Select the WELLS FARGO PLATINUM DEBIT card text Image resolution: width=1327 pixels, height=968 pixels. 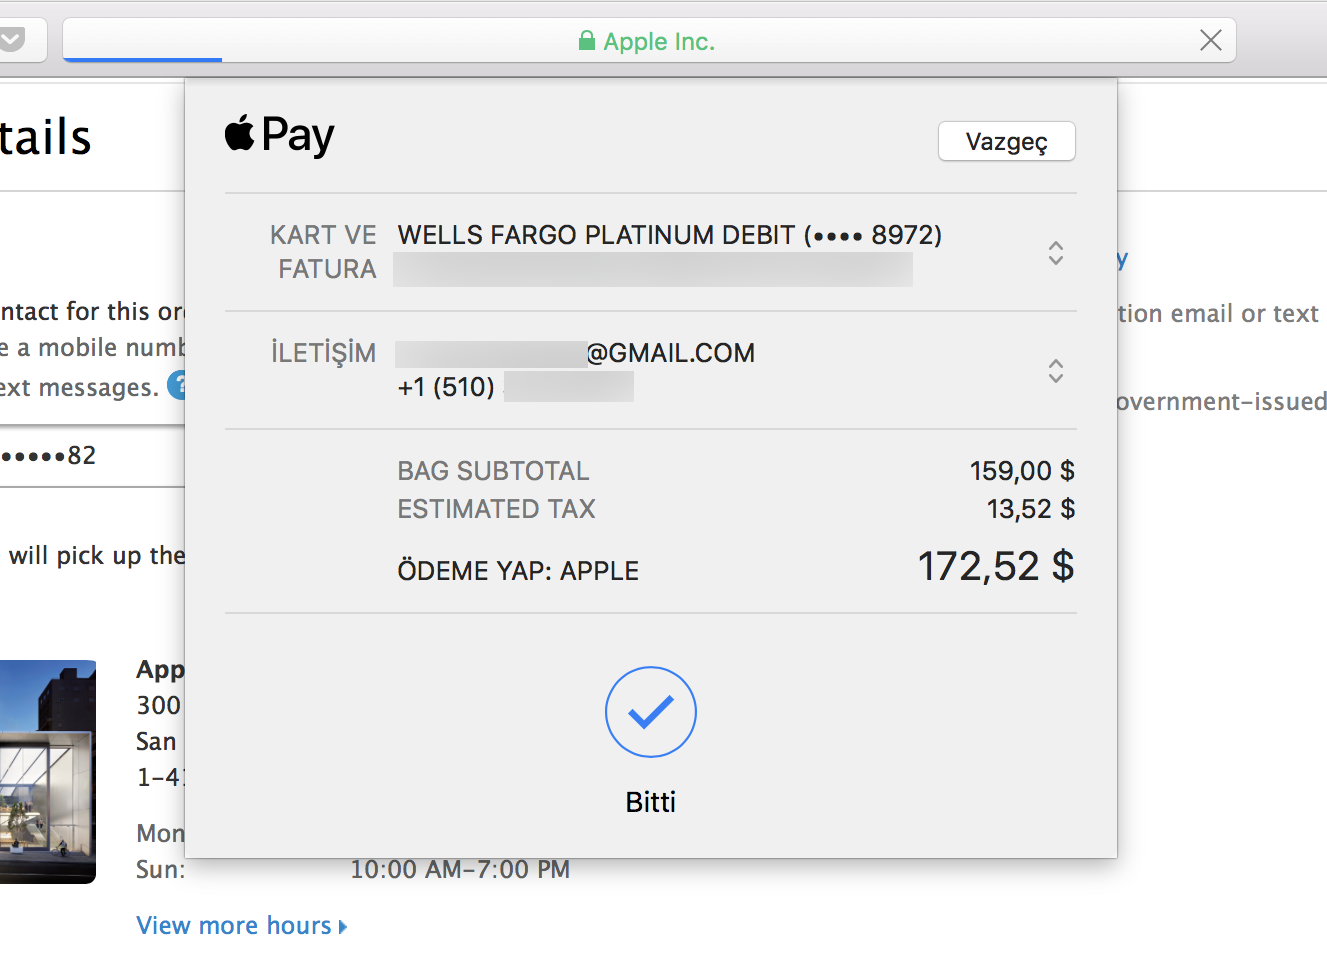pyautogui.click(x=668, y=234)
